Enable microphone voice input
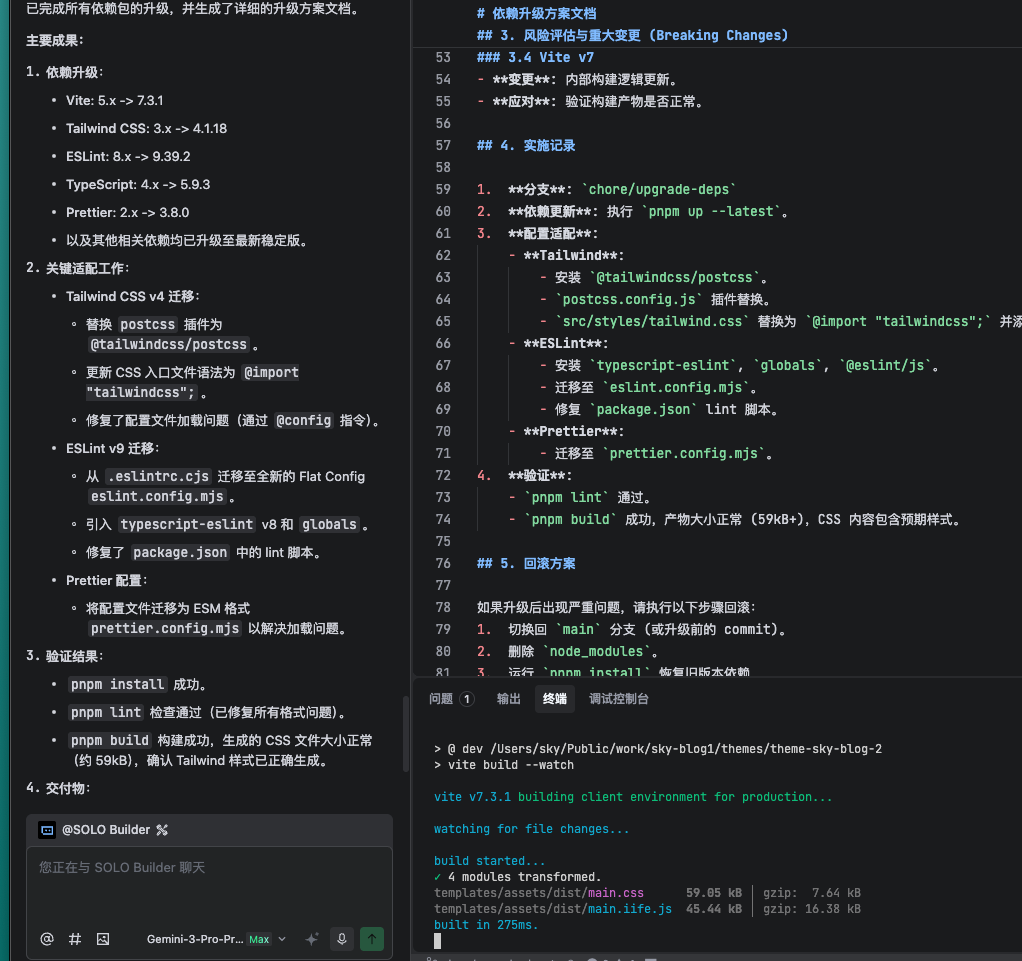 (342, 939)
